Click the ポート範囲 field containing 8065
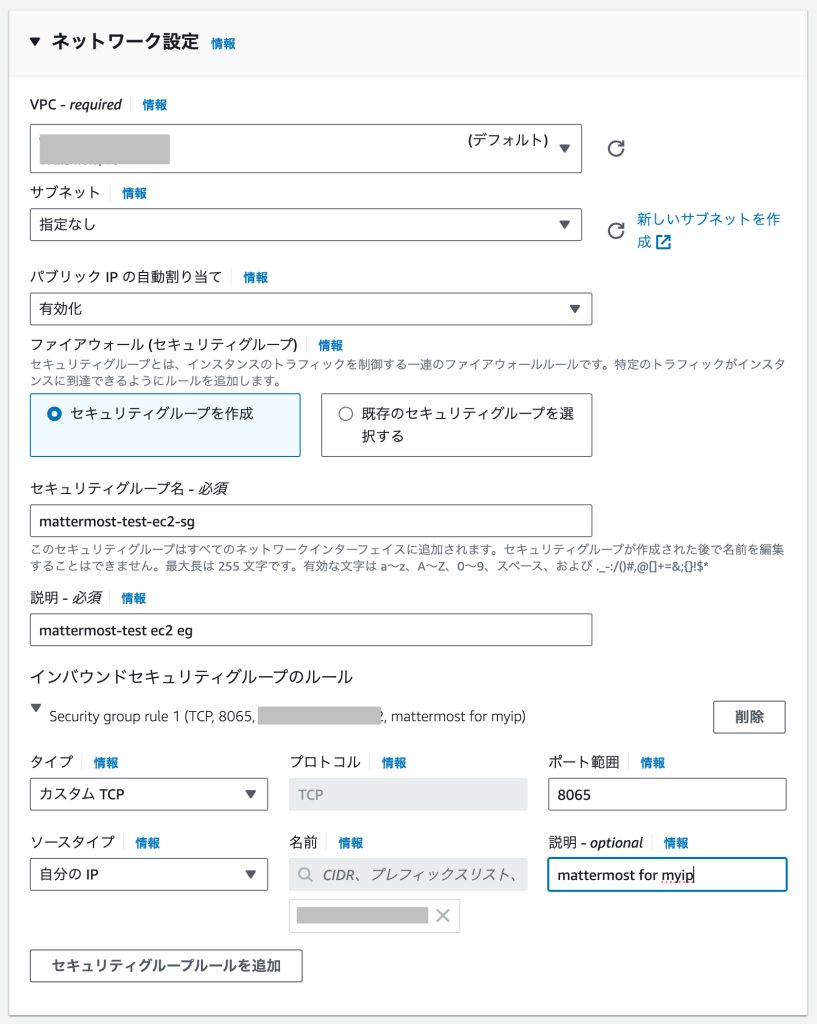 (667, 795)
